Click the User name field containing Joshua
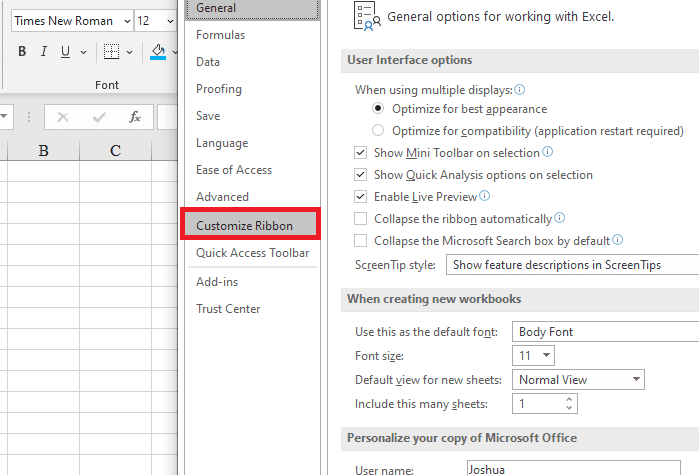 [574, 468]
